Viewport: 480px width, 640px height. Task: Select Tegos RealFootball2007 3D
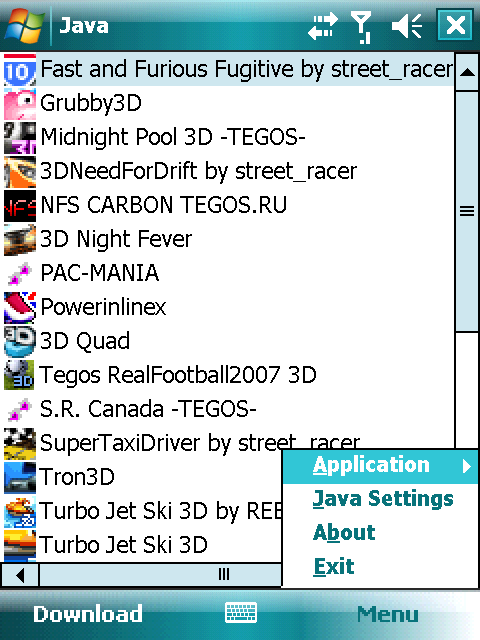click(178, 375)
